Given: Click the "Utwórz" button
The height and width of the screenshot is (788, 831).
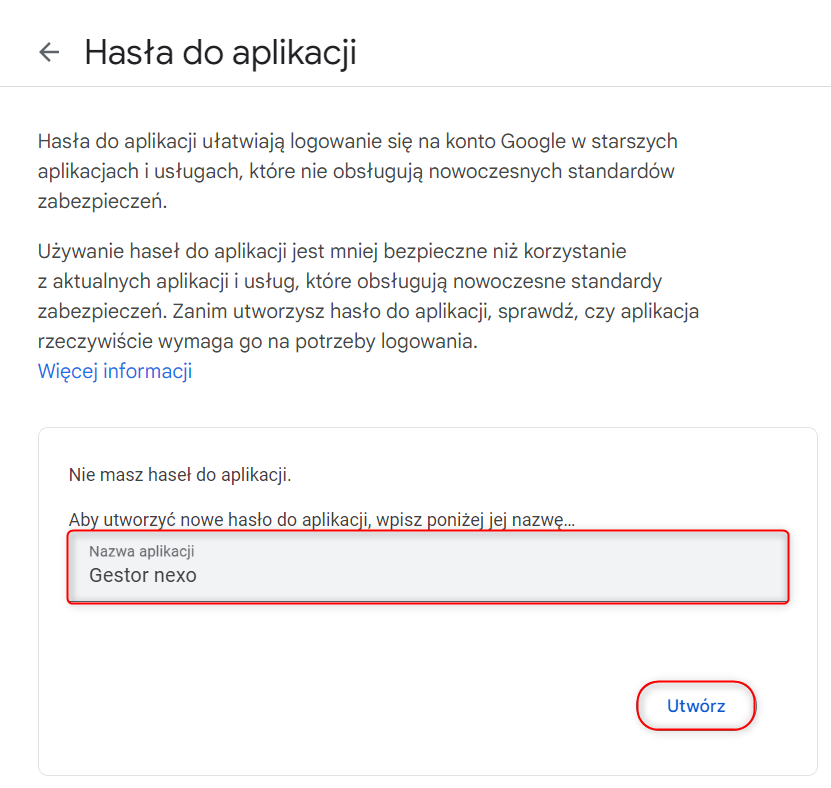Looking at the screenshot, I should coord(696,706).
